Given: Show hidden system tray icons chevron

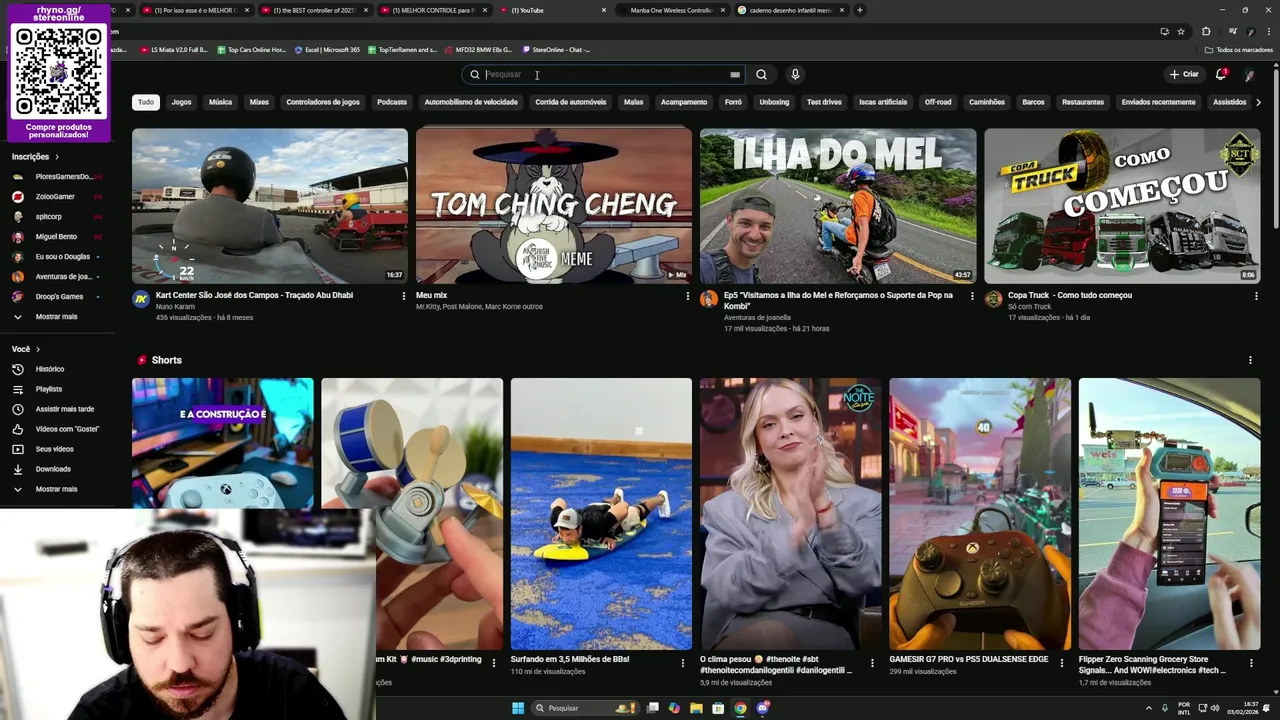Looking at the screenshot, I should point(1148,708).
